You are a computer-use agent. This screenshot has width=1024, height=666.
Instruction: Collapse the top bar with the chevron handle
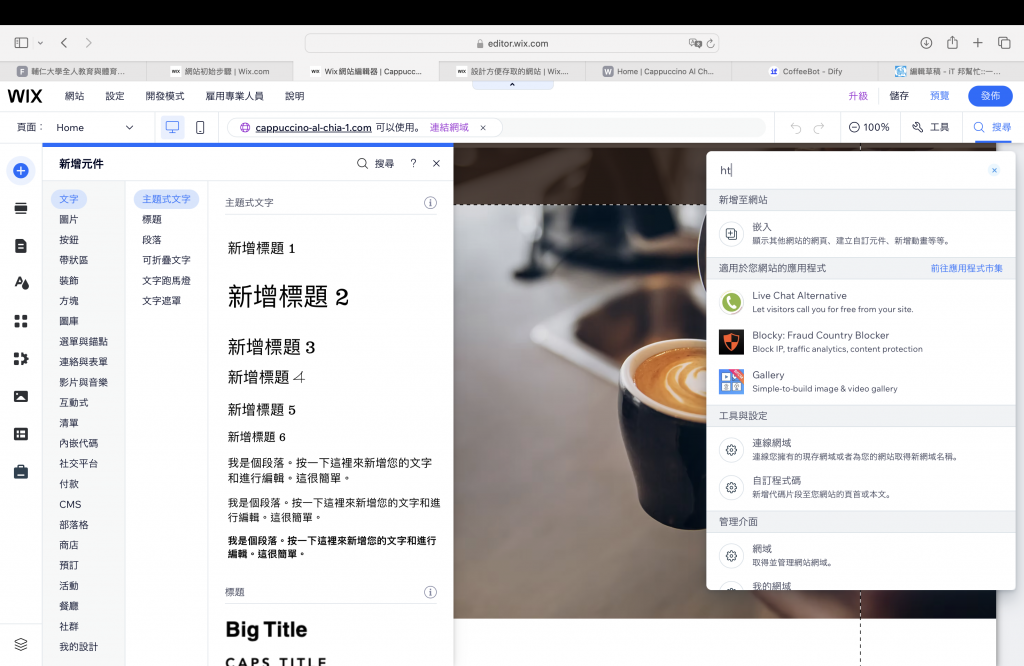pyautogui.click(x=513, y=85)
